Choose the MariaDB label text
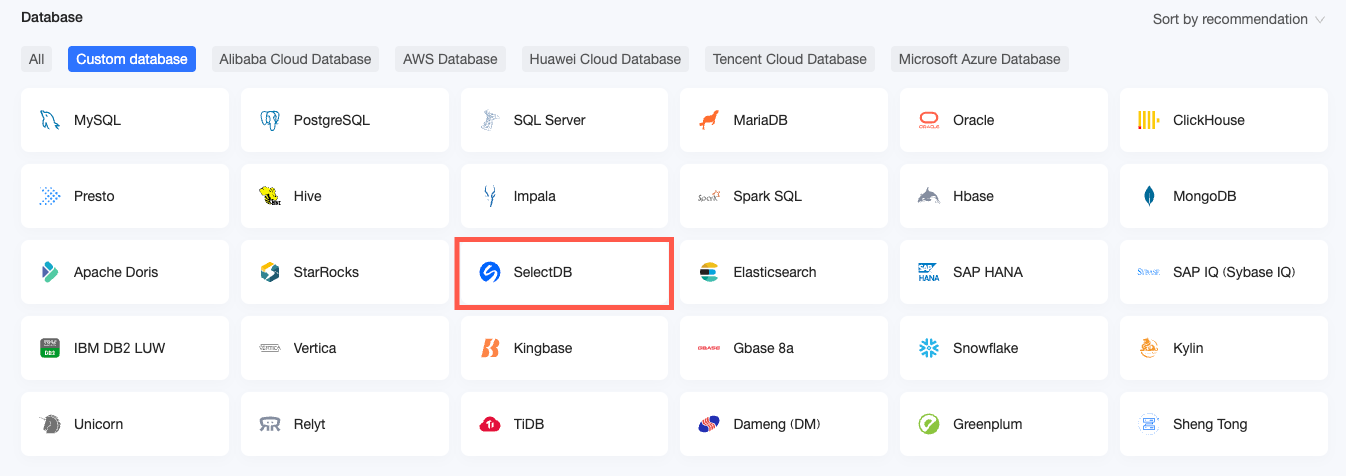 tap(760, 120)
